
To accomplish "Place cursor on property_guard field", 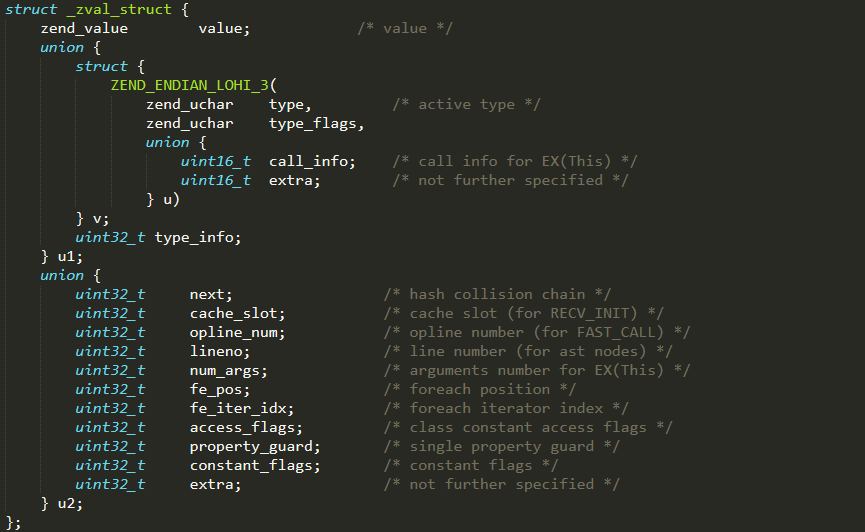I will (x=251, y=446).
